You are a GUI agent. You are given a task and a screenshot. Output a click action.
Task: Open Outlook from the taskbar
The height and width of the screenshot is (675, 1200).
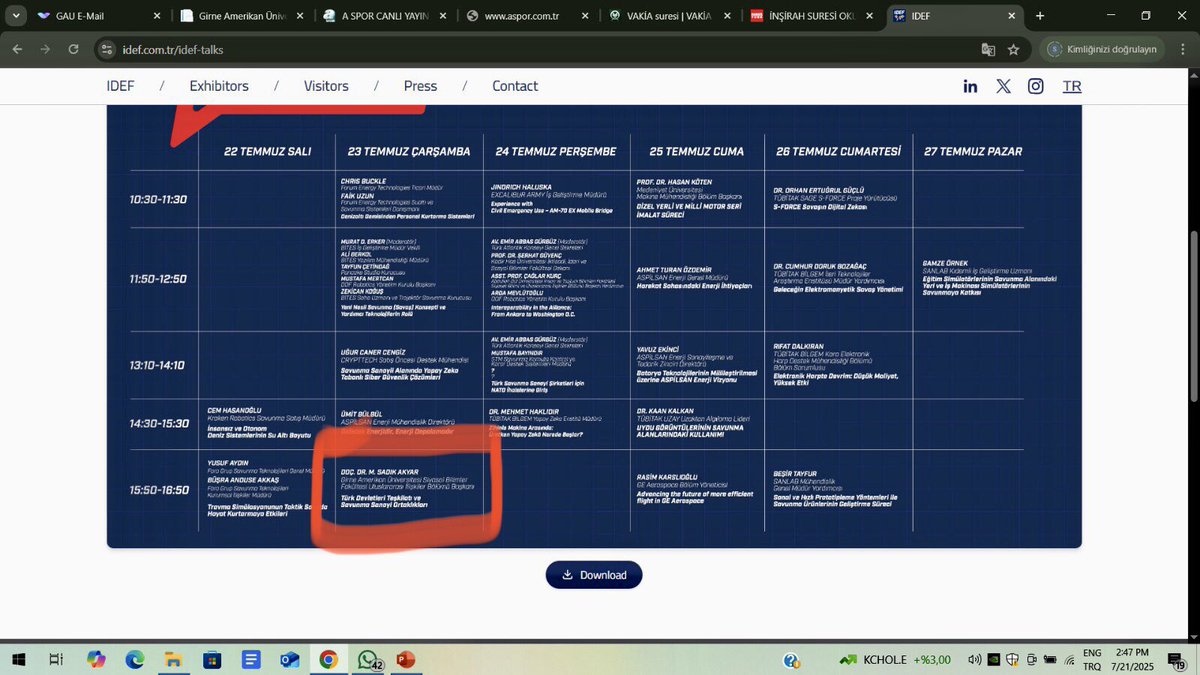(290, 660)
